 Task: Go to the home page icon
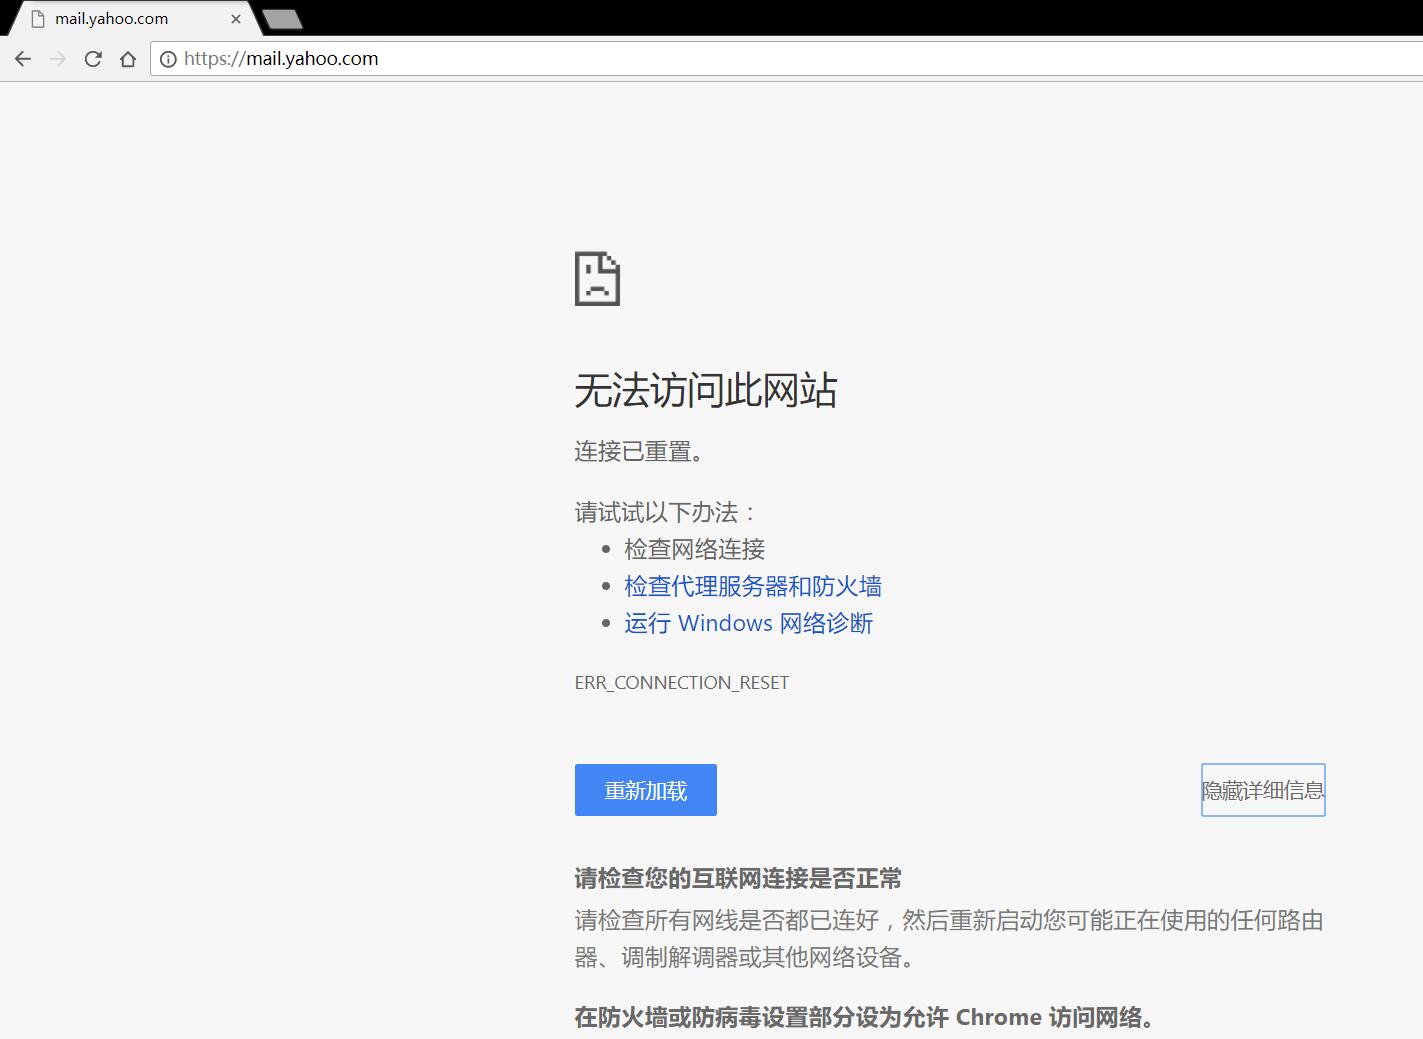[128, 59]
